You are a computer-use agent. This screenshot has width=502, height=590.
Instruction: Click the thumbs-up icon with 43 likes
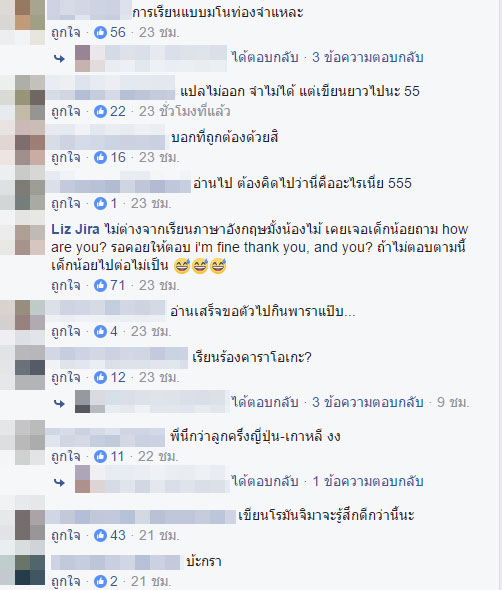pyautogui.click(x=100, y=535)
